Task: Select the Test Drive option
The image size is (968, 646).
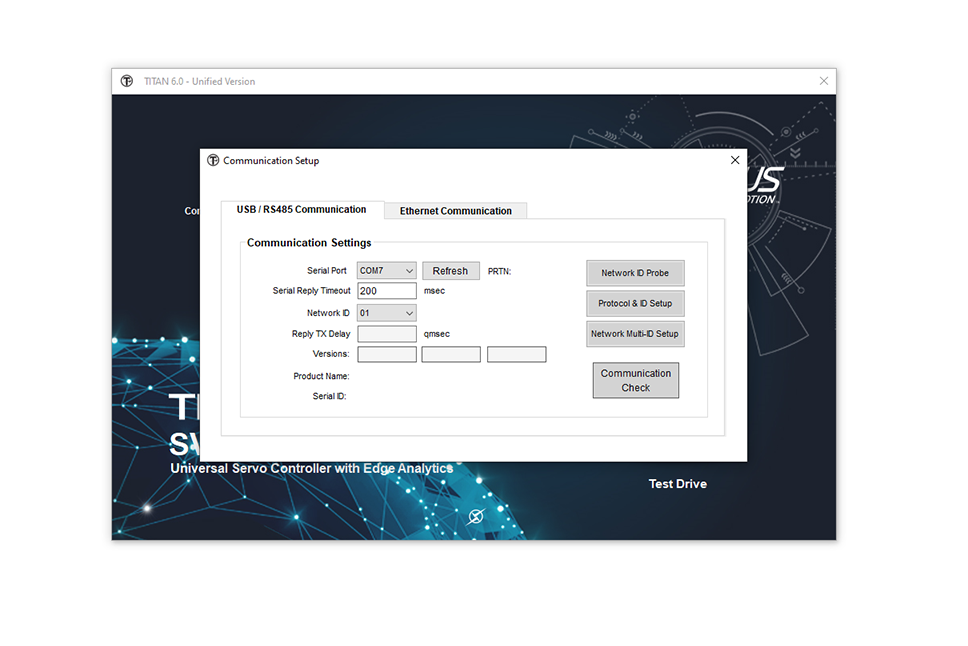Action: (x=677, y=484)
